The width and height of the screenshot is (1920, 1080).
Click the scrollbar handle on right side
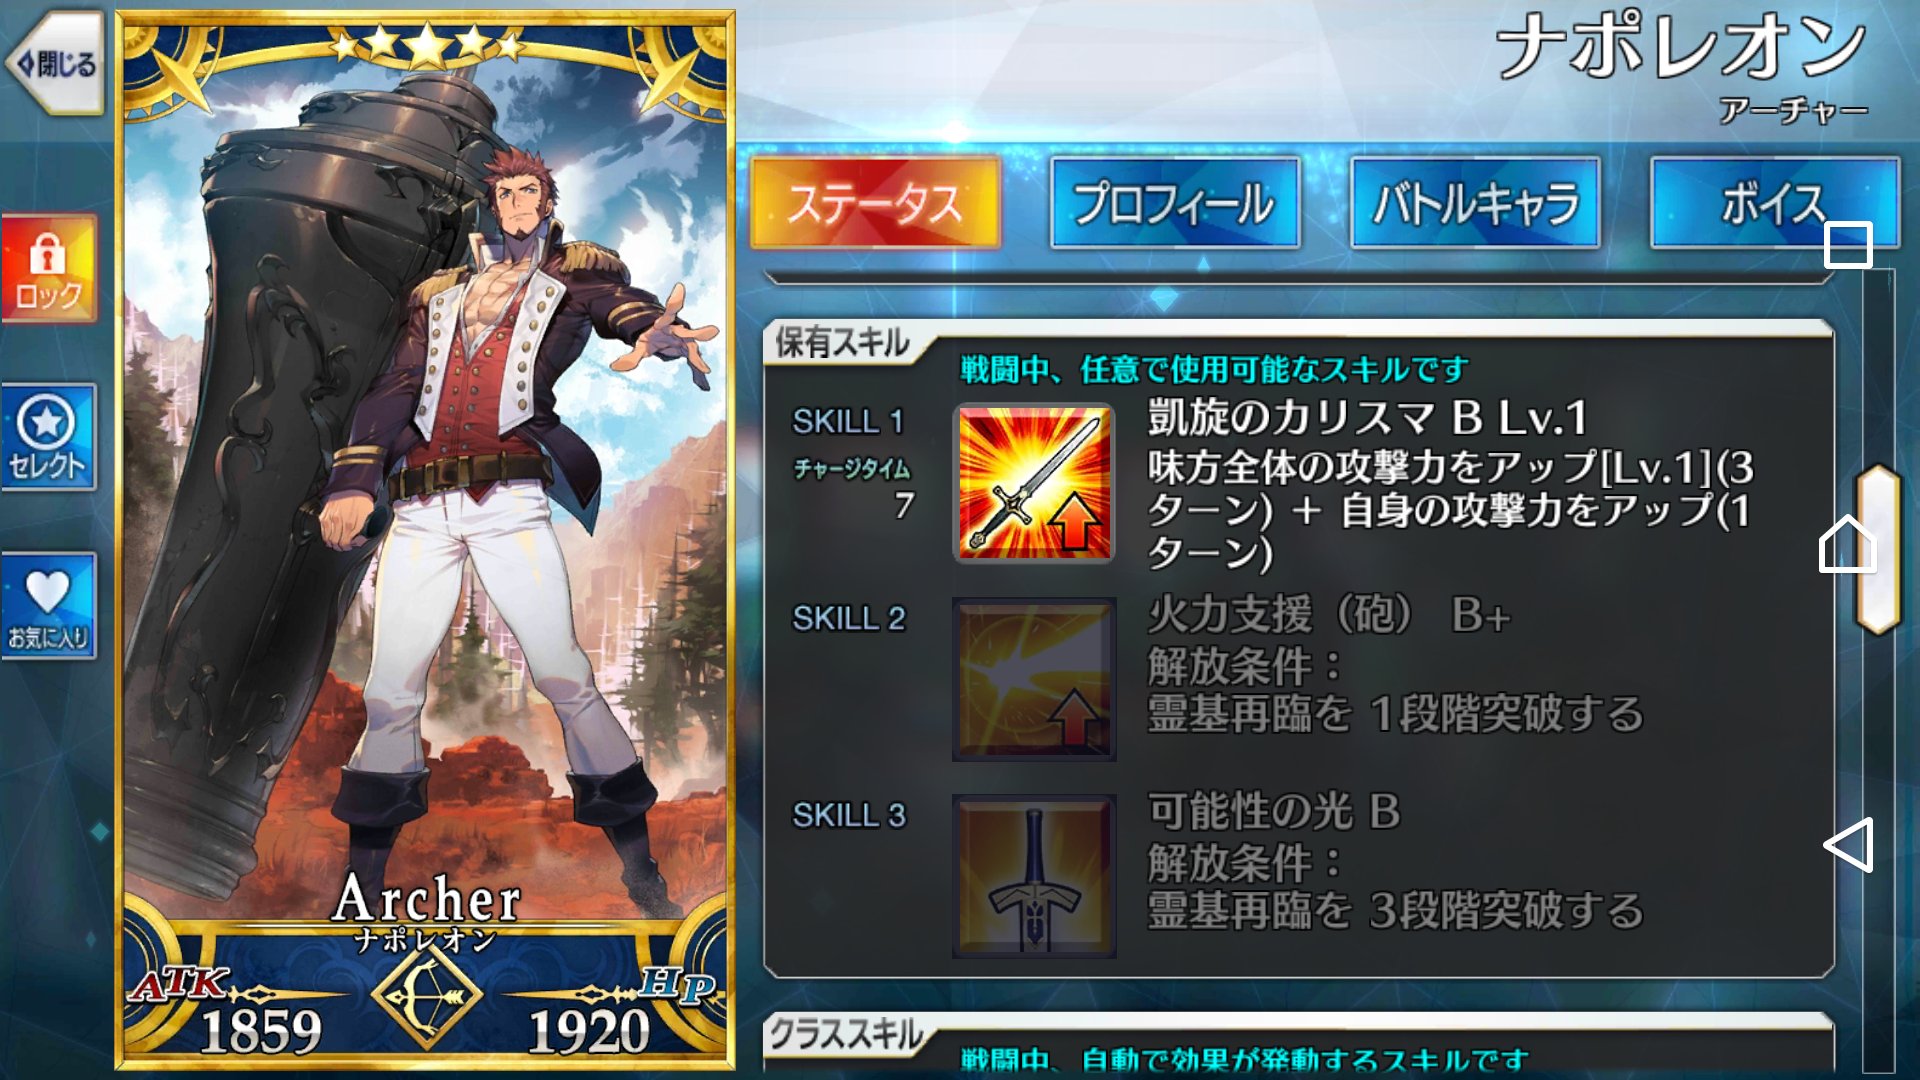1879,549
